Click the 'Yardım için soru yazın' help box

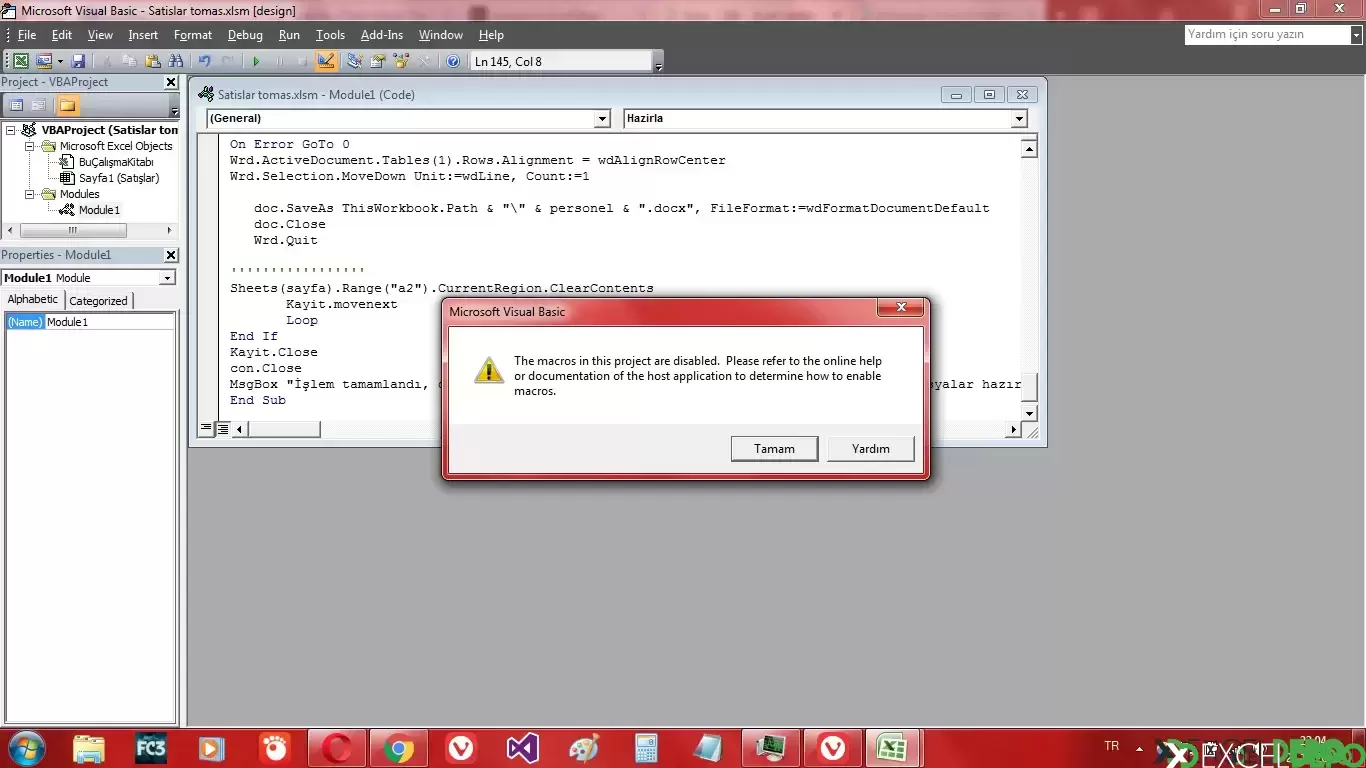coord(1267,35)
